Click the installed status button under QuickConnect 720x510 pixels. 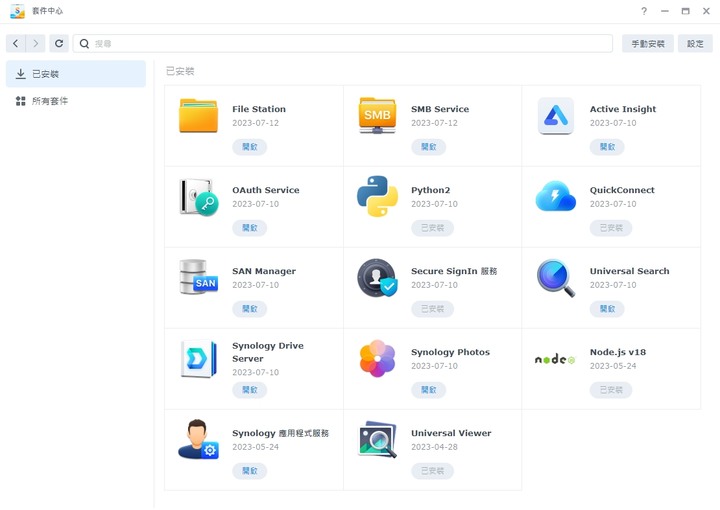click(611, 228)
